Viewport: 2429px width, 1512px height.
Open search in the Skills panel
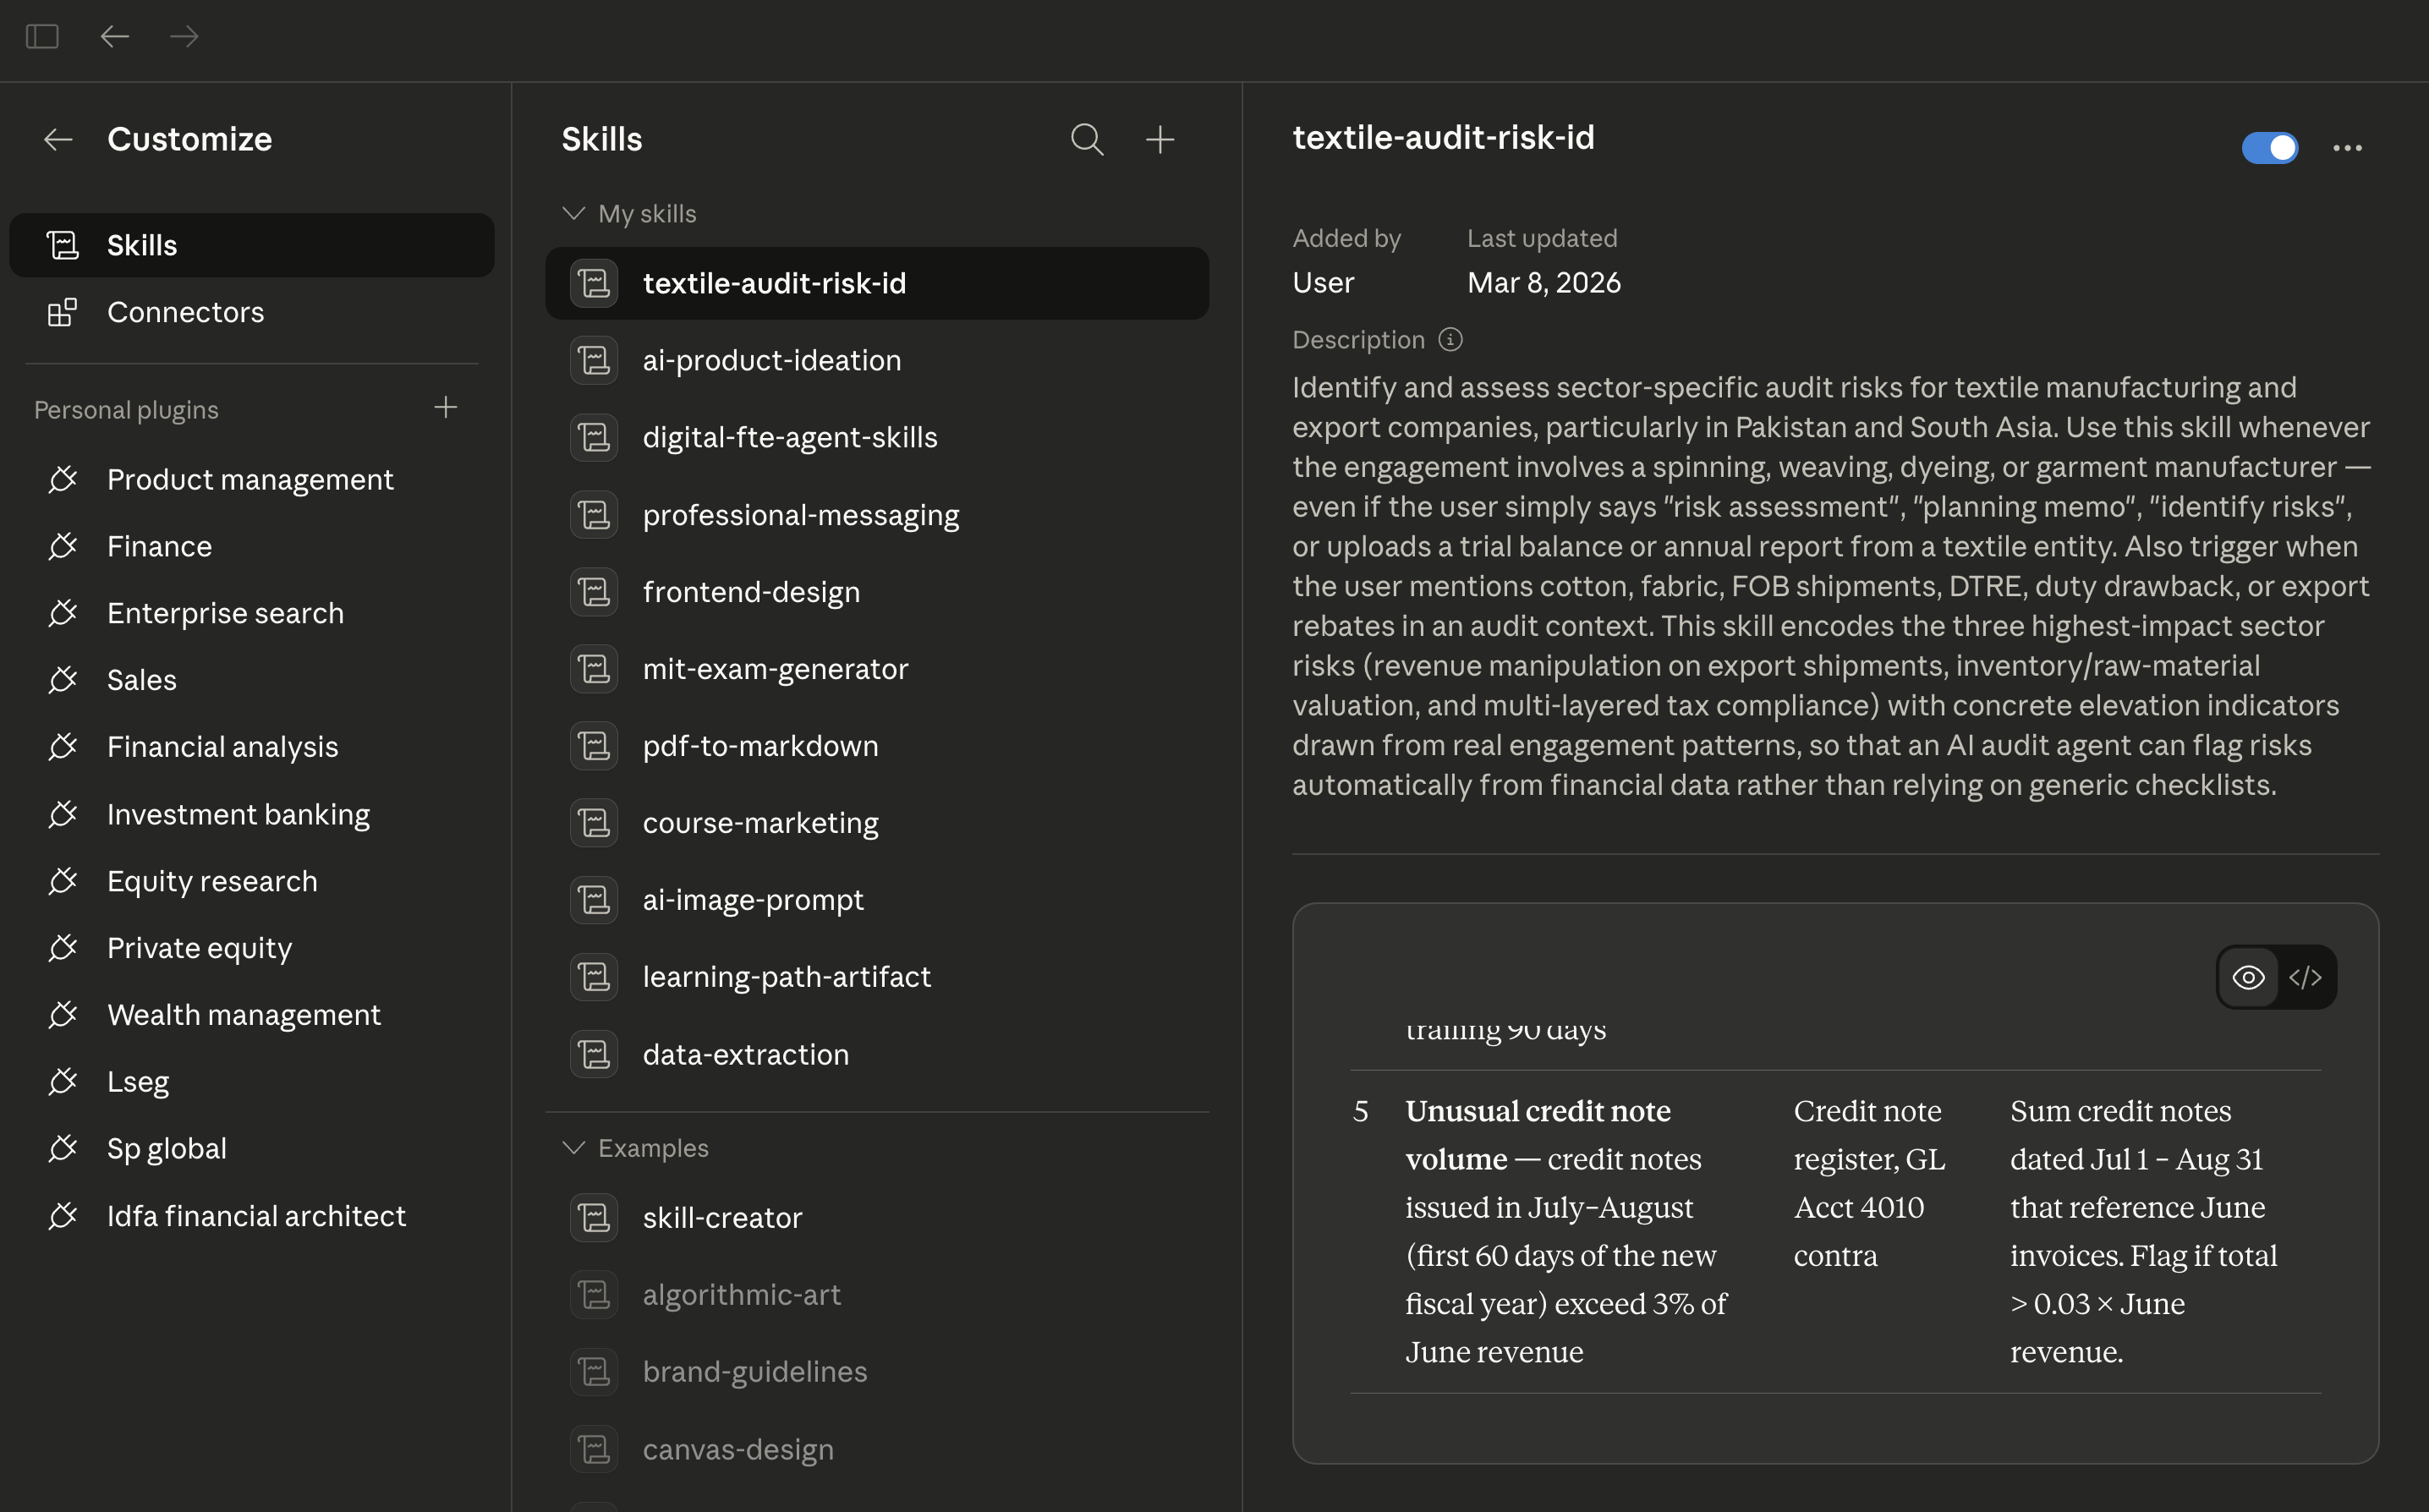(1087, 140)
